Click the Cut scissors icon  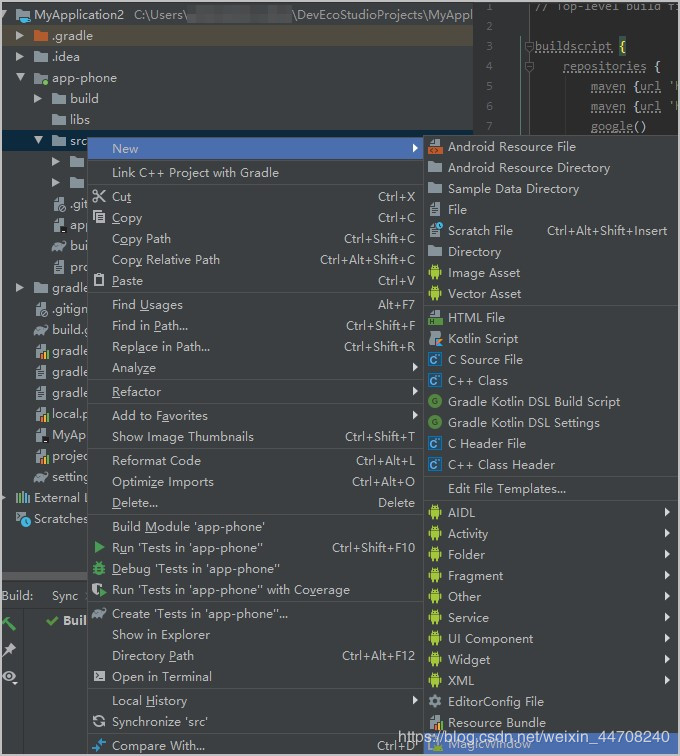click(98, 197)
